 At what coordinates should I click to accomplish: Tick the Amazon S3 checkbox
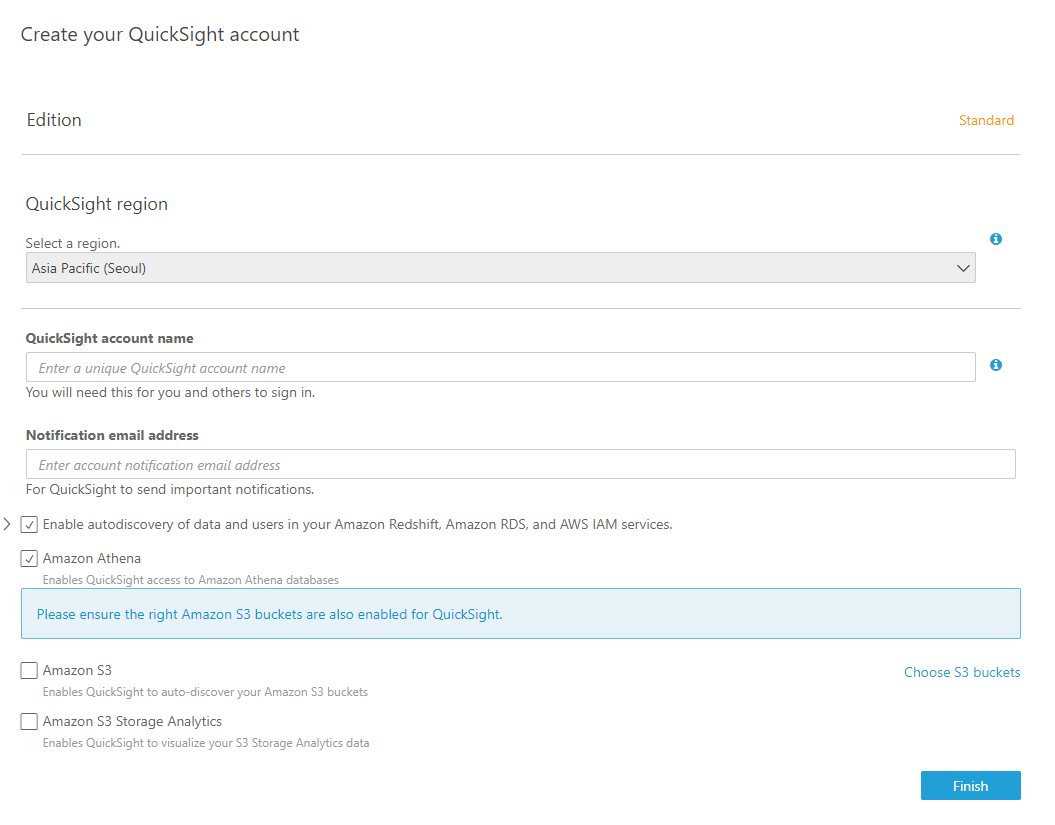29,671
